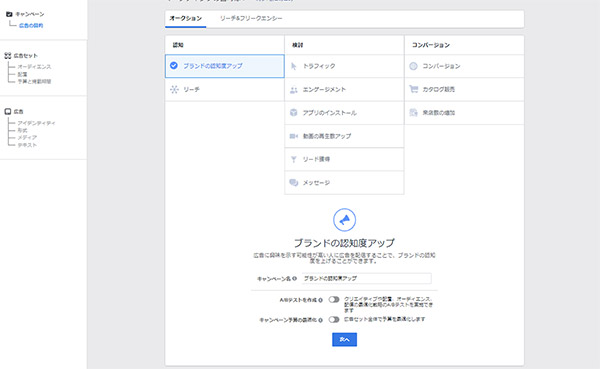This screenshot has width=600, height=369.
Task: Choose the リーチ network icon
Action: pos(174,90)
